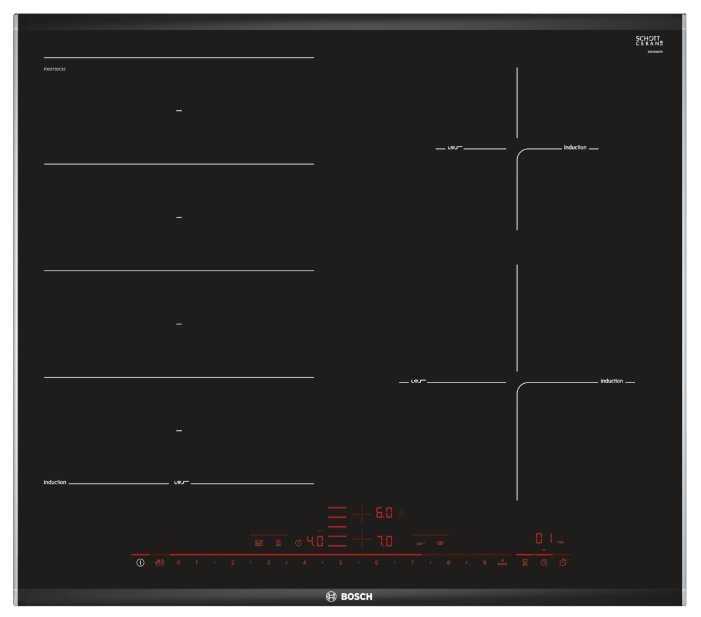Tap the 4.0 heat level display
This screenshot has width=701, height=617.
click(x=314, y=541)
